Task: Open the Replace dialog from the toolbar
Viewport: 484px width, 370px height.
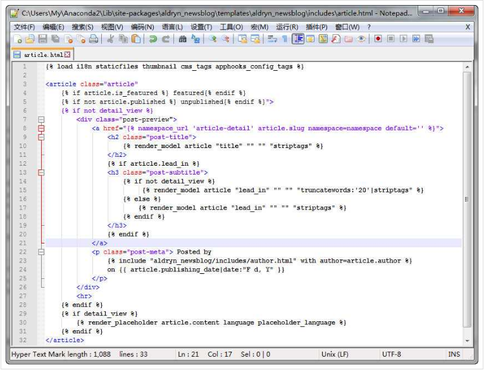Action: pos(195,39)
